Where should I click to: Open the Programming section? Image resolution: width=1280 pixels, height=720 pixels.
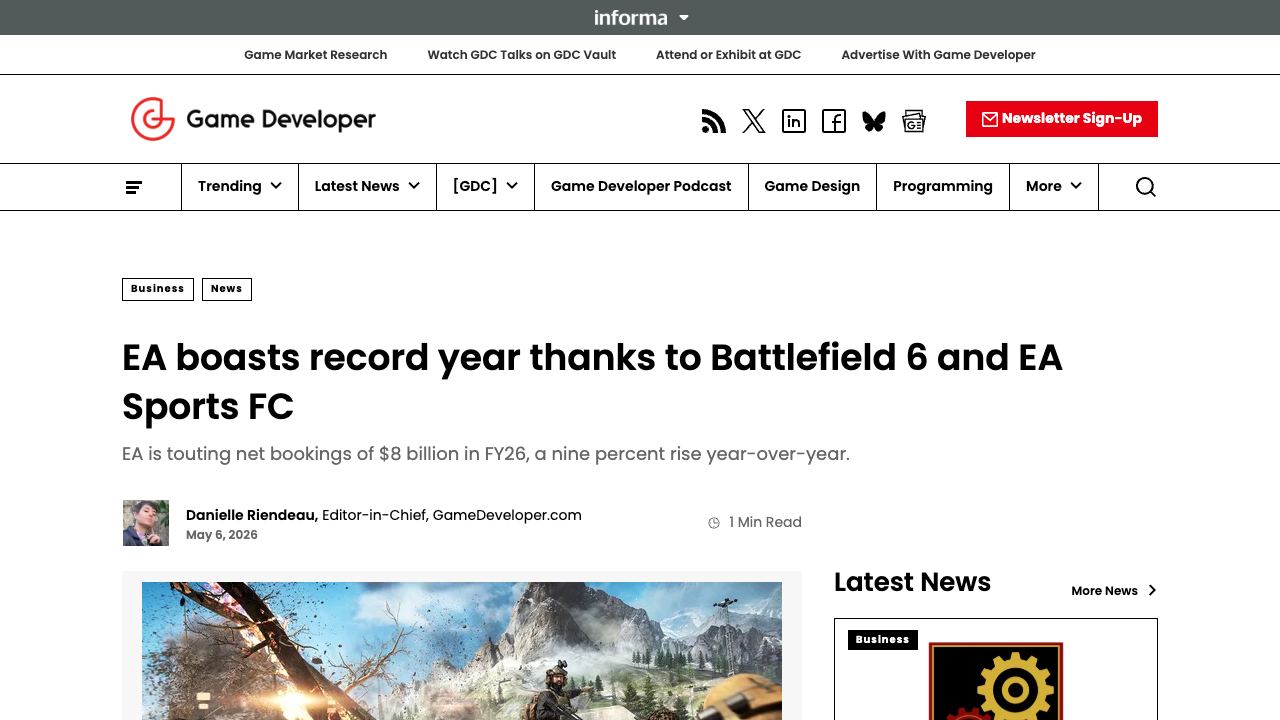pos(943,187)
